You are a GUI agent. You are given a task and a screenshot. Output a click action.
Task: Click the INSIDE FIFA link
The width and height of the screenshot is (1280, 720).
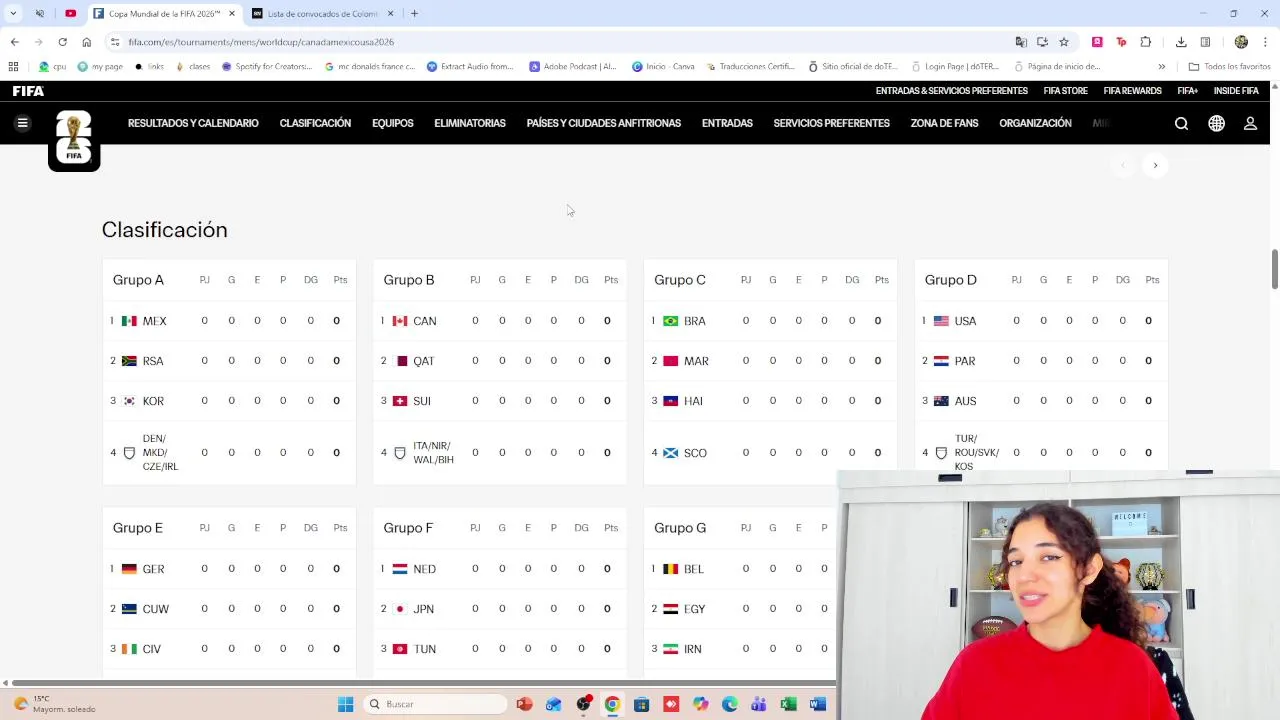point(1236,91)
